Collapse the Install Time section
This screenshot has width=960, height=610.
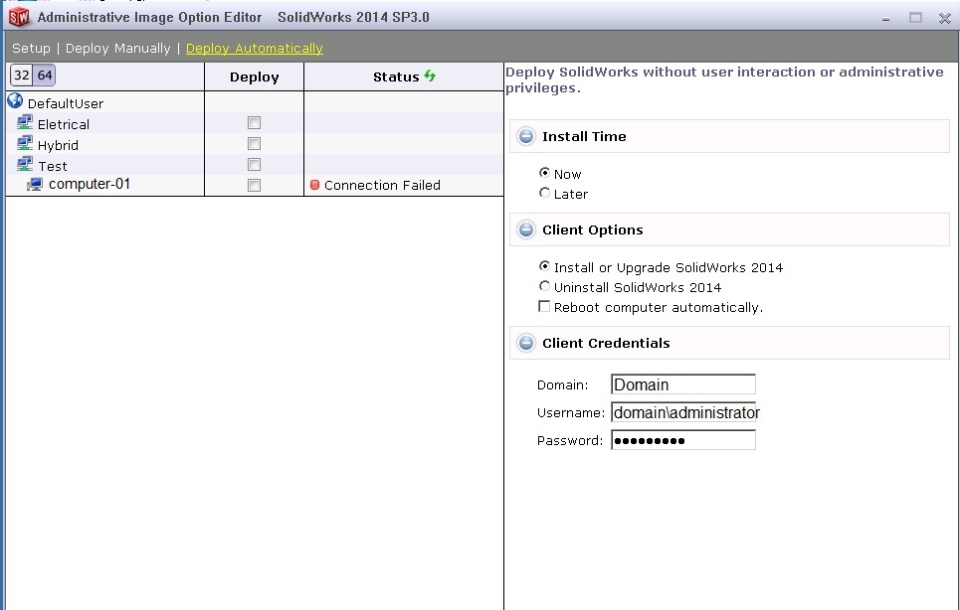pyautogui.click(x=526, y=136)
